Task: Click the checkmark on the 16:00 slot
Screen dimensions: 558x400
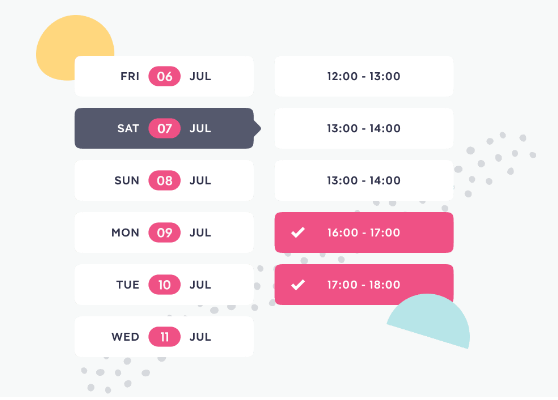Action: (298, 232)
